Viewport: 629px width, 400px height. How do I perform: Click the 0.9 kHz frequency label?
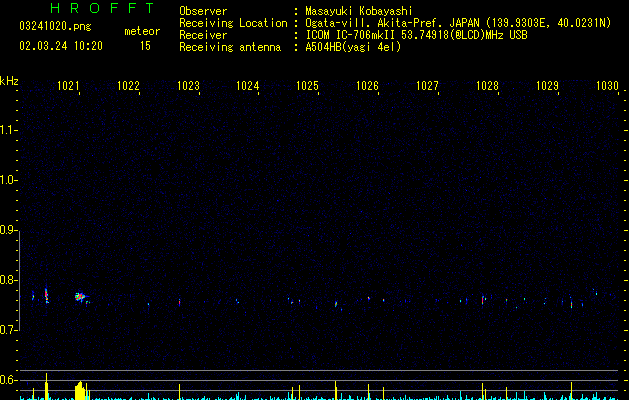pos(8,230)
